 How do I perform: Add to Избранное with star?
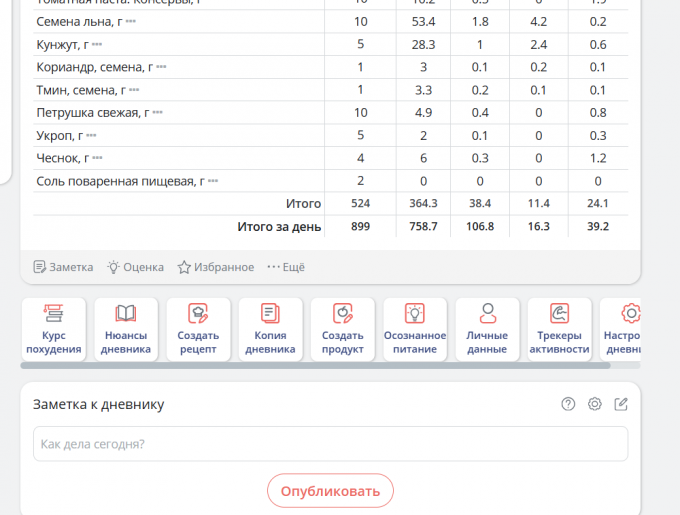pos(215,267)
